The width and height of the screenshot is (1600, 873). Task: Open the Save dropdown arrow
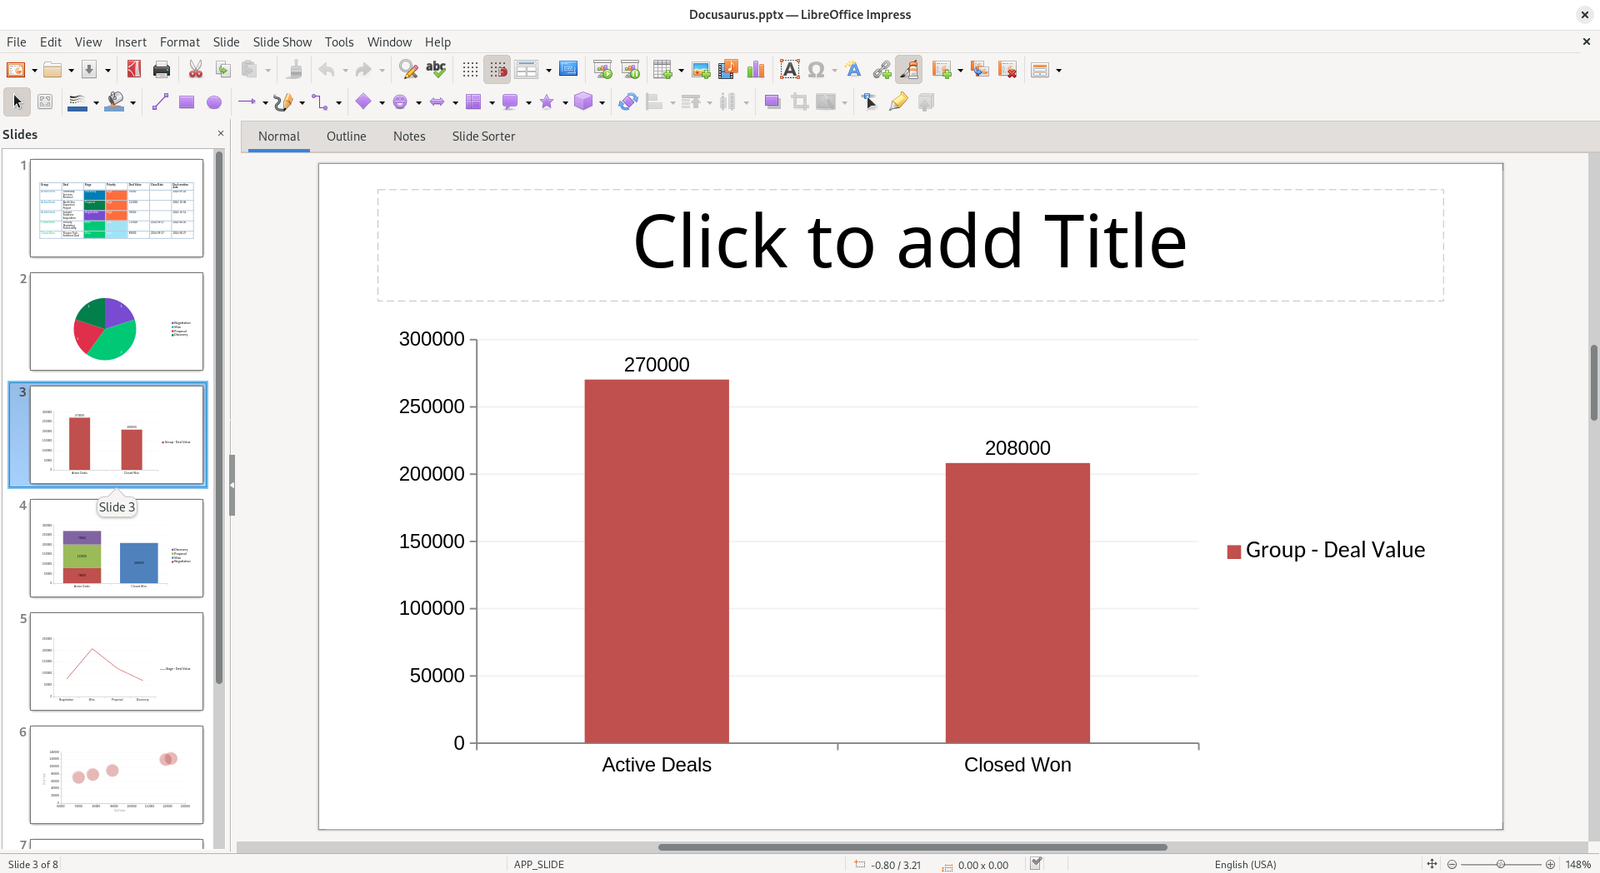coord(107,70)
